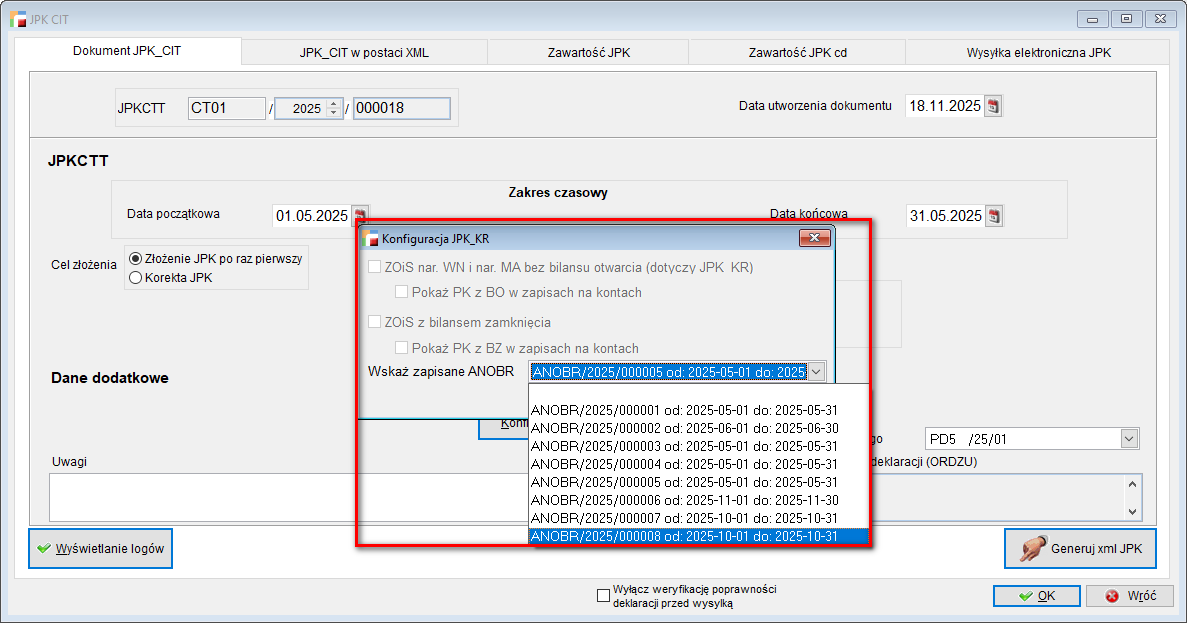1187x623 pixels.
Task: Choose ANOBR/2025/000002 from the list
Action: pos(684,427)
